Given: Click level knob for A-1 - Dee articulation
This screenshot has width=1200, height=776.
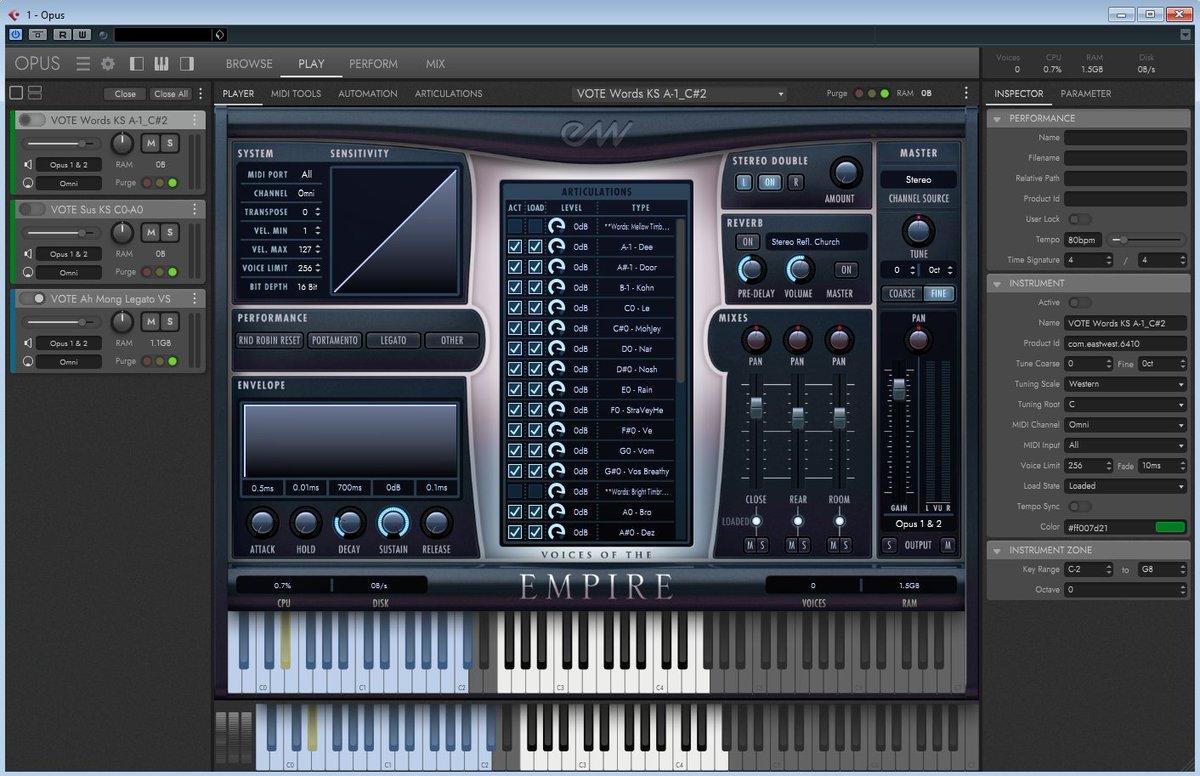Looking at the screenshot, I should 557,246.
